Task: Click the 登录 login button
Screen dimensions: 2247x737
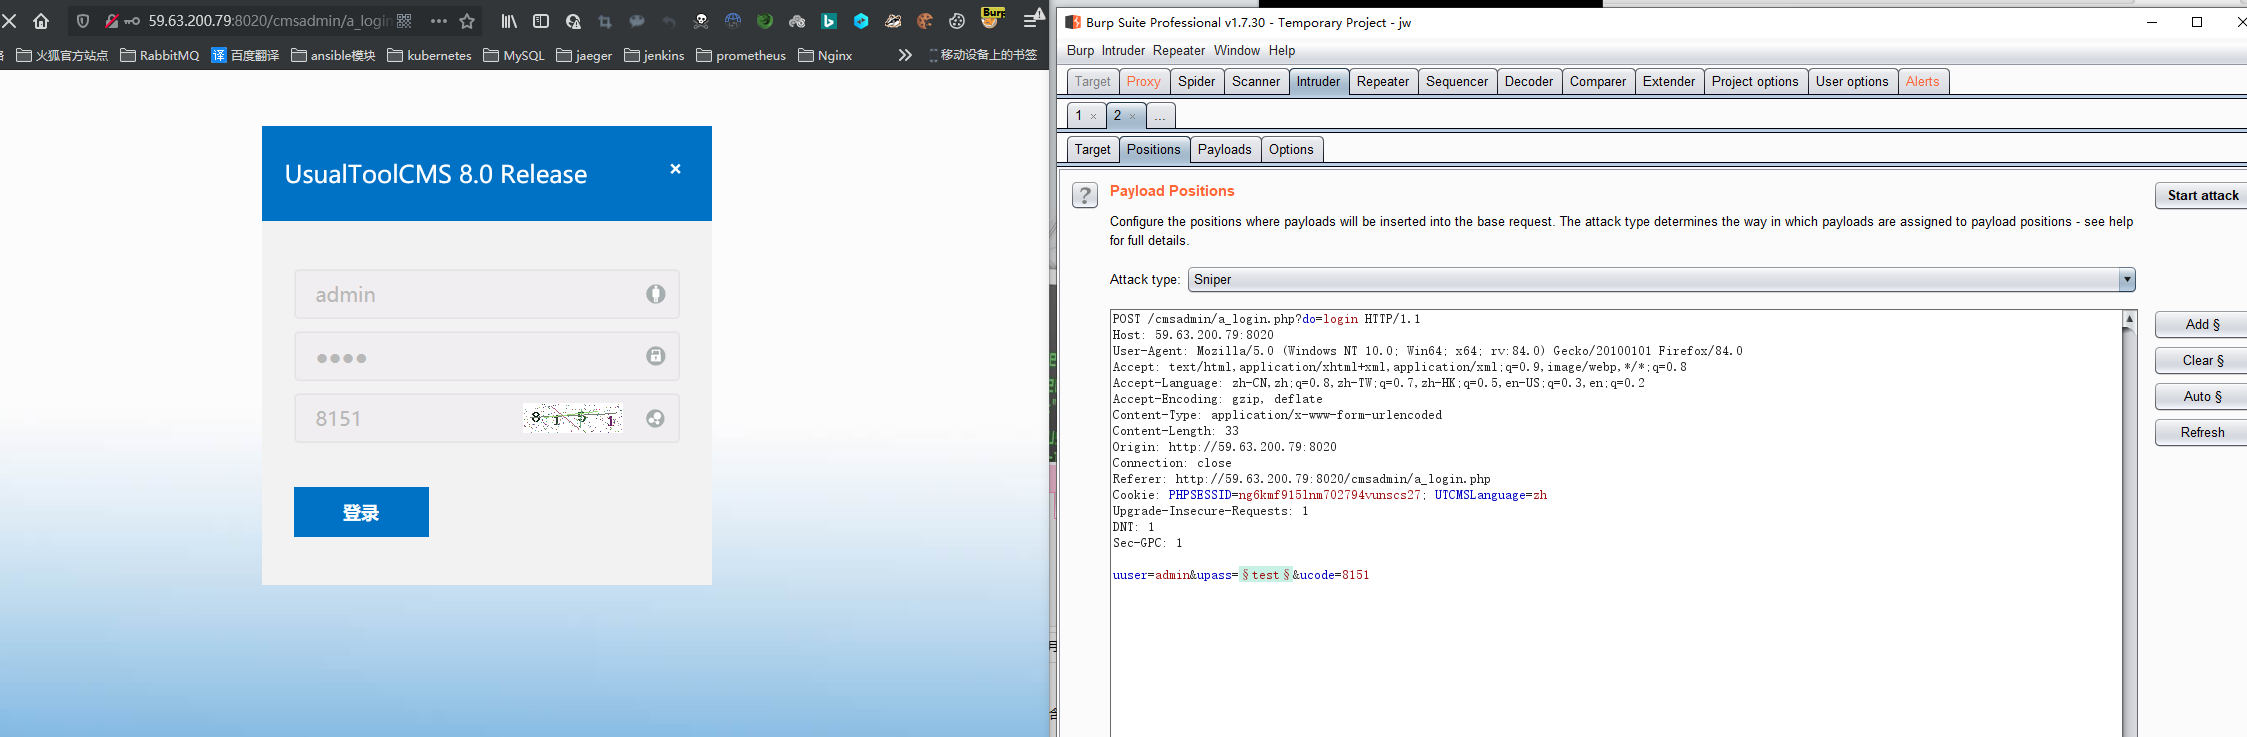Action: [361, 512]
